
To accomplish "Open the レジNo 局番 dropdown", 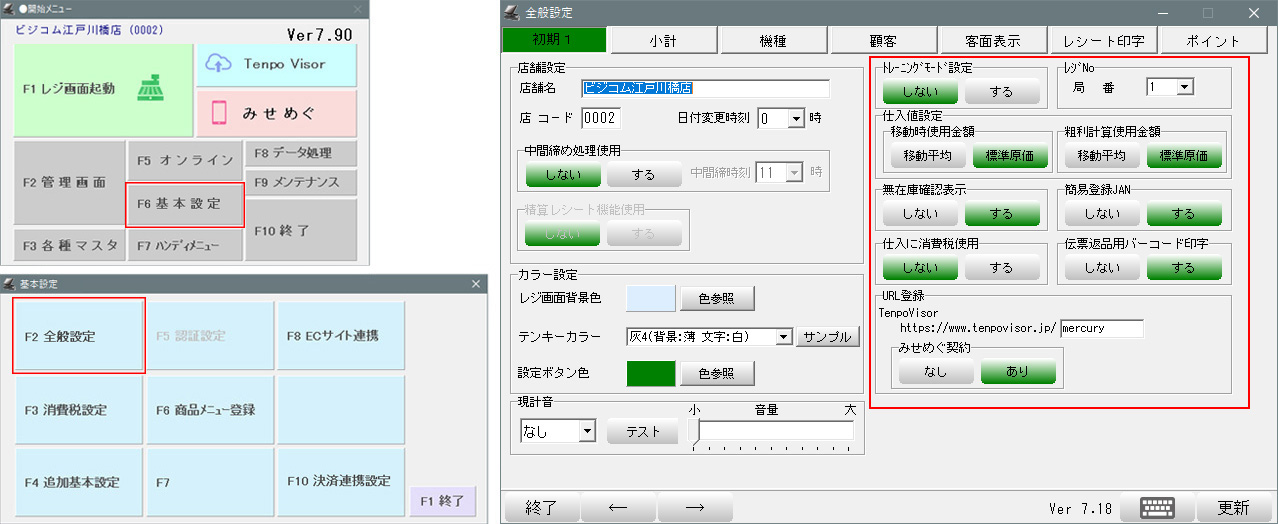I will (x=1185, y=88).
